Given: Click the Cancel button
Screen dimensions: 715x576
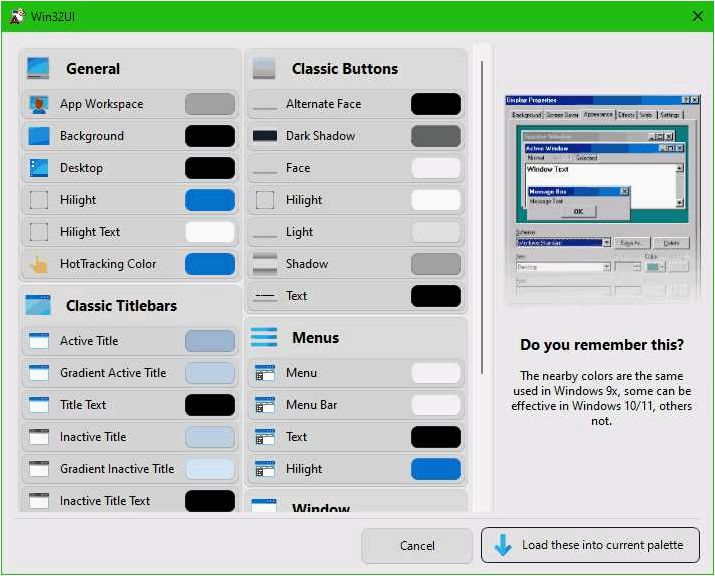Looking at the screenshot, I should point(417,545).
